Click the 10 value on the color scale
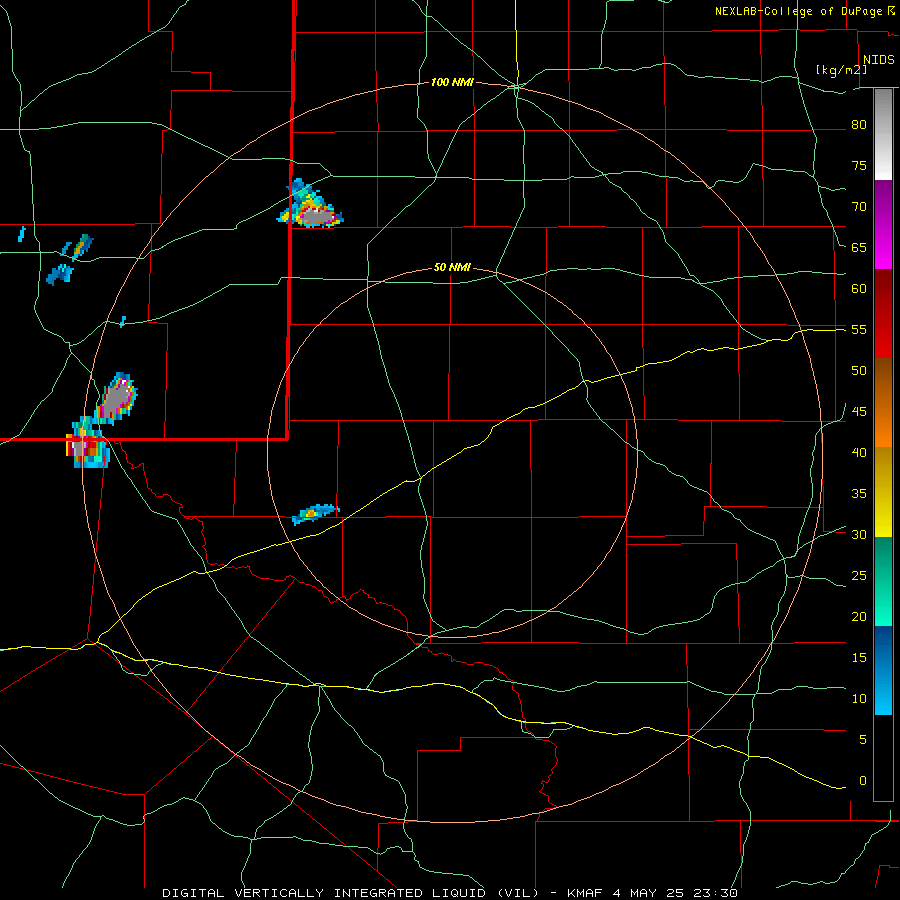The width and height of the screenshot is (900, 900). click(859, 699)
